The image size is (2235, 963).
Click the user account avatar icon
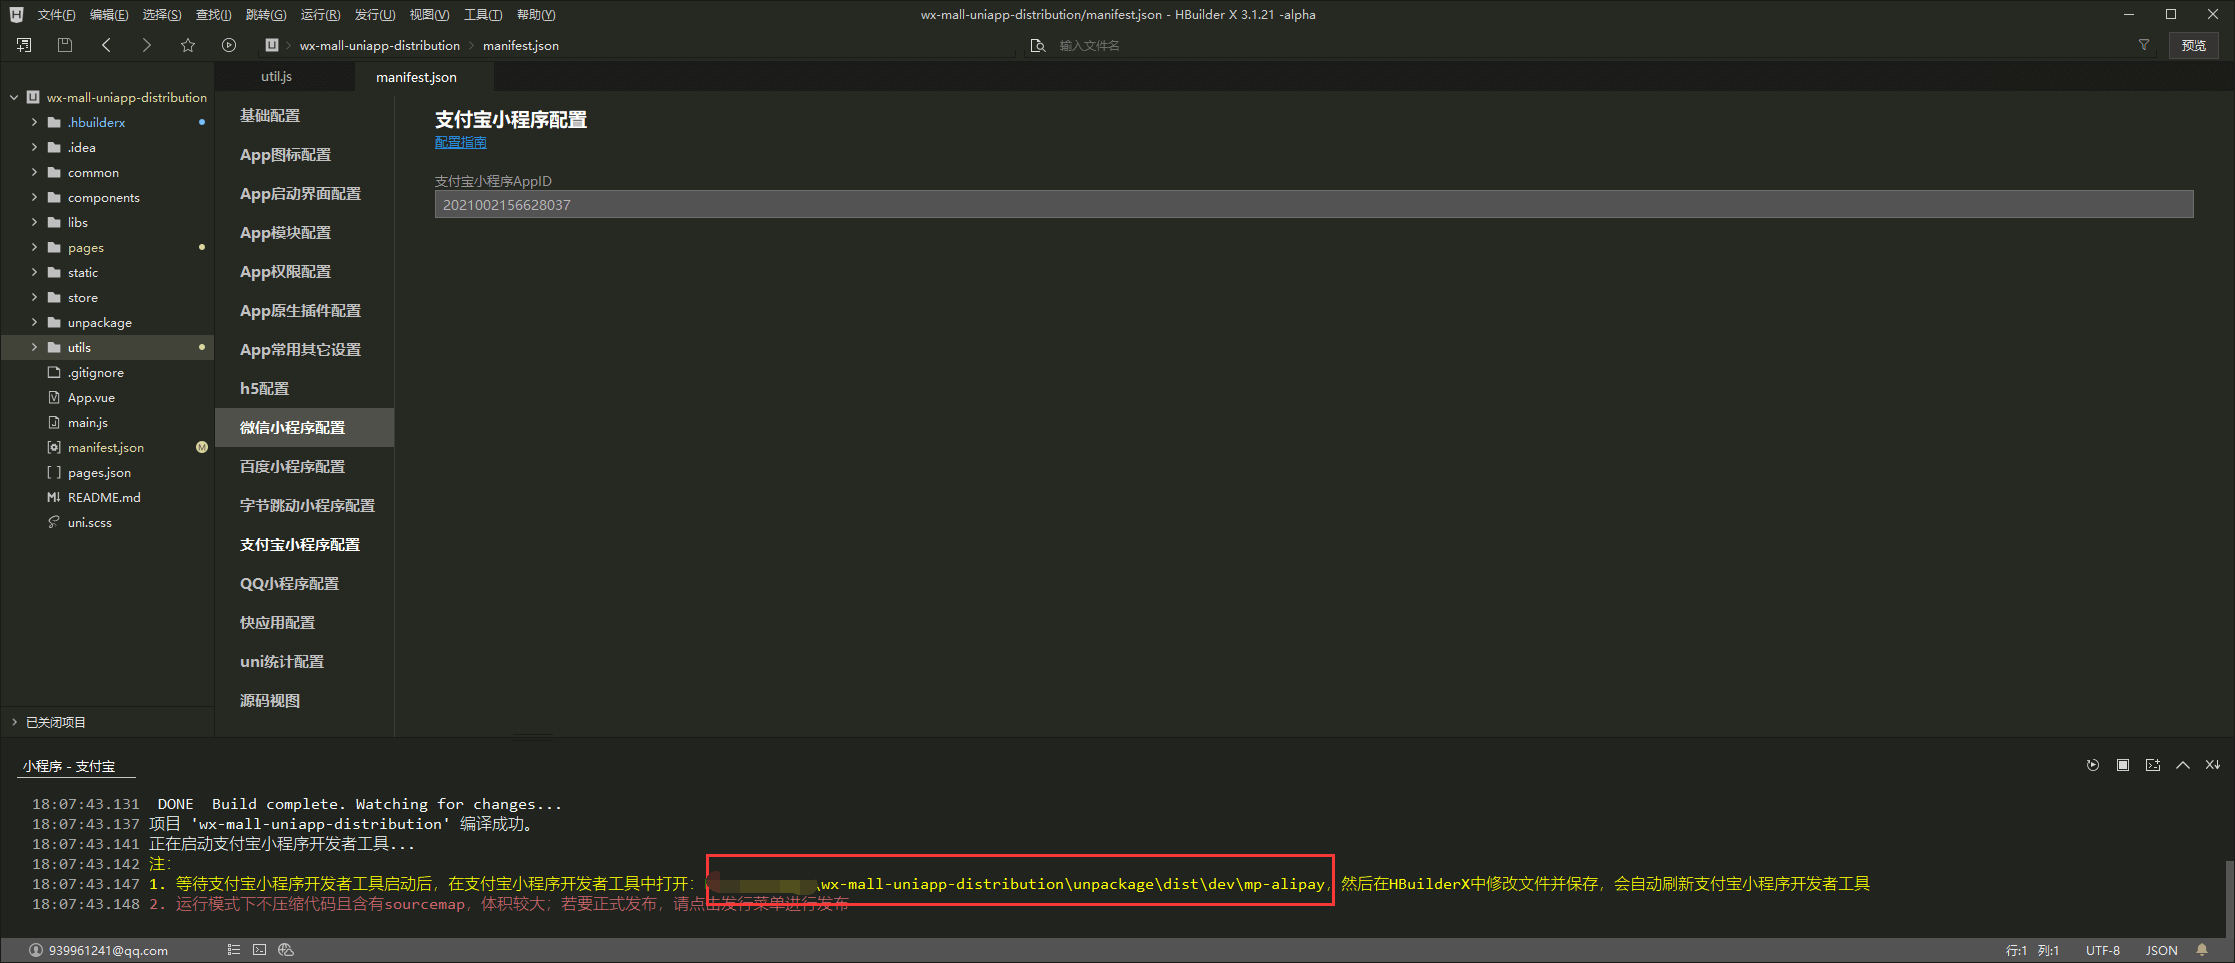click(x=36, y=950)
